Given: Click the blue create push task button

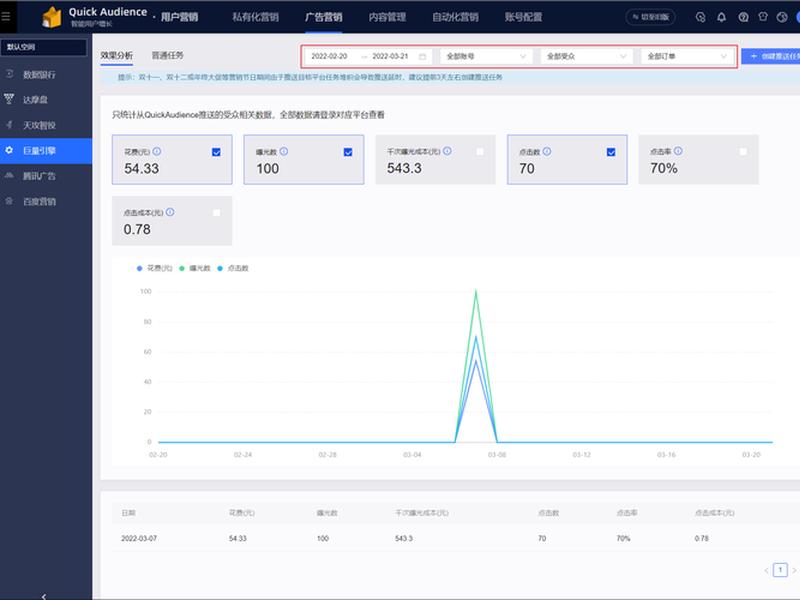Looking at the screenshot, I should pos(770,56).
